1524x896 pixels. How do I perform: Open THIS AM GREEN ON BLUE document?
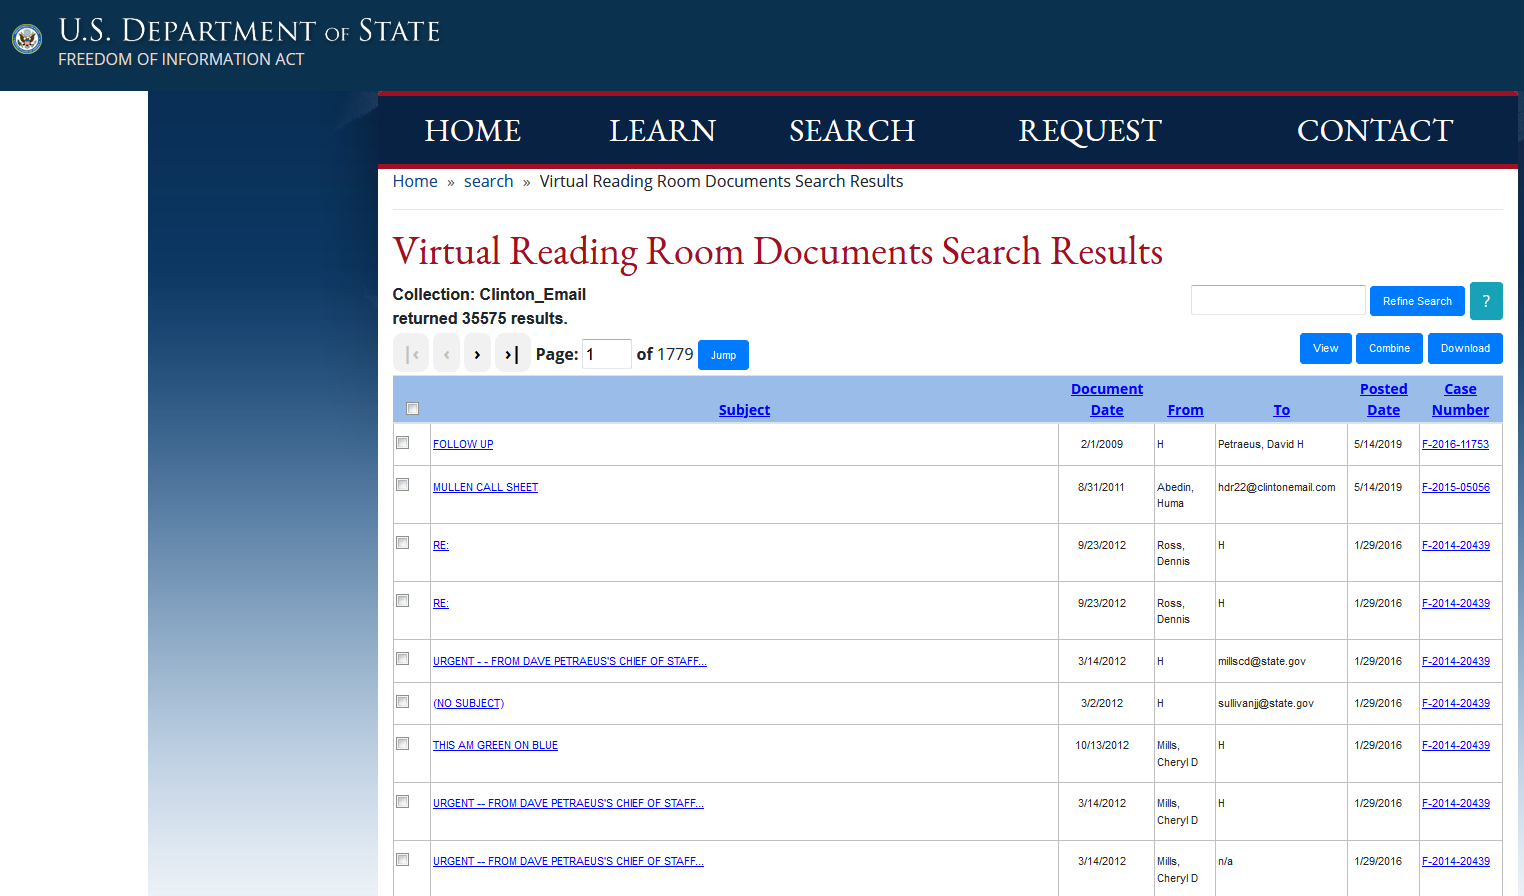pyautogui.click(x=495, y=745)
